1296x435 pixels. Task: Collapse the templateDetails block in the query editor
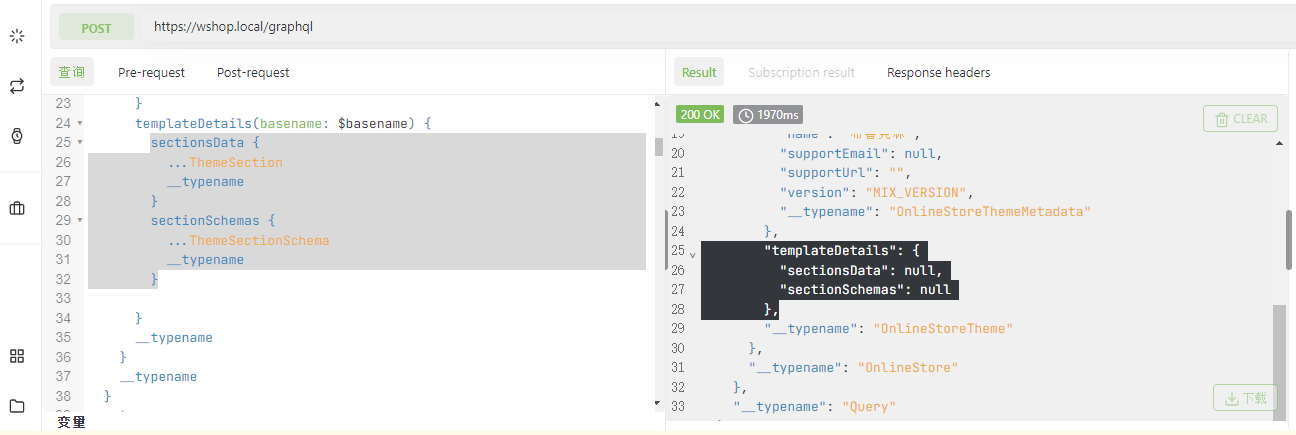[80, 124]
